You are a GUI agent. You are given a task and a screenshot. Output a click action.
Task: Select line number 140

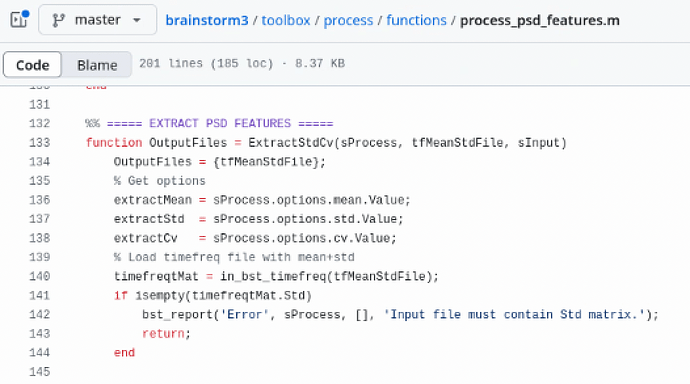click(x=40, y=276)
